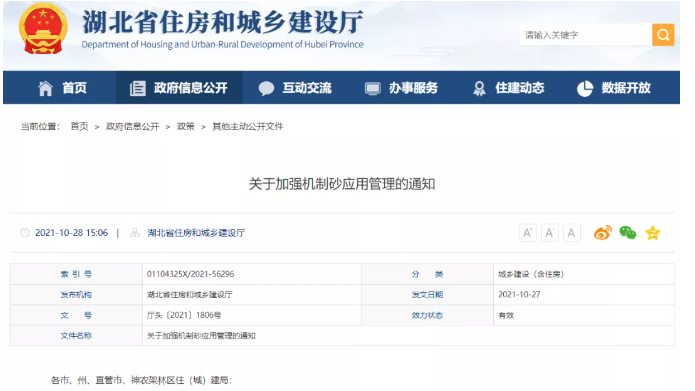Share the article to WeChat
695x391 pixels.
(628, 232)
